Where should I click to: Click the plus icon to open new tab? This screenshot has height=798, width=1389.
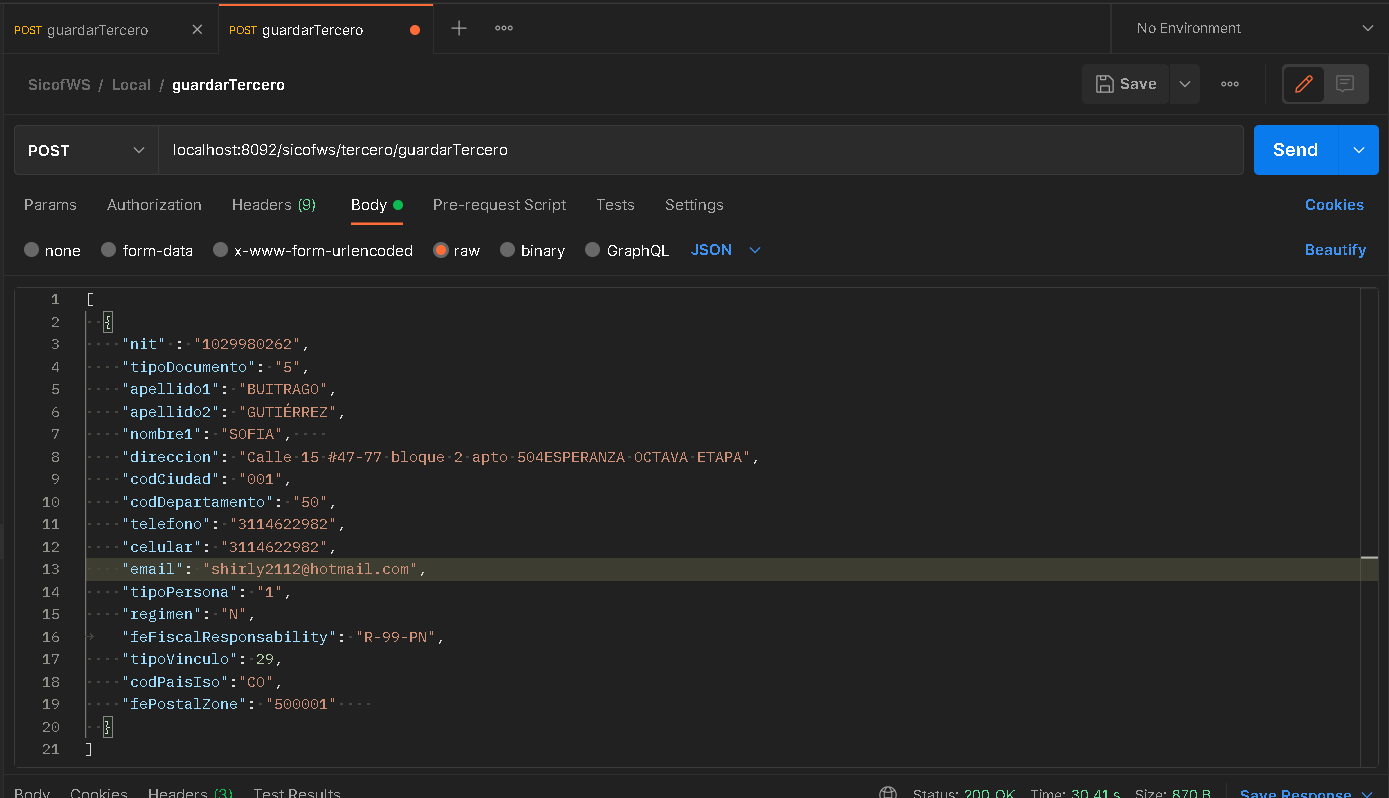click(459, 28)
